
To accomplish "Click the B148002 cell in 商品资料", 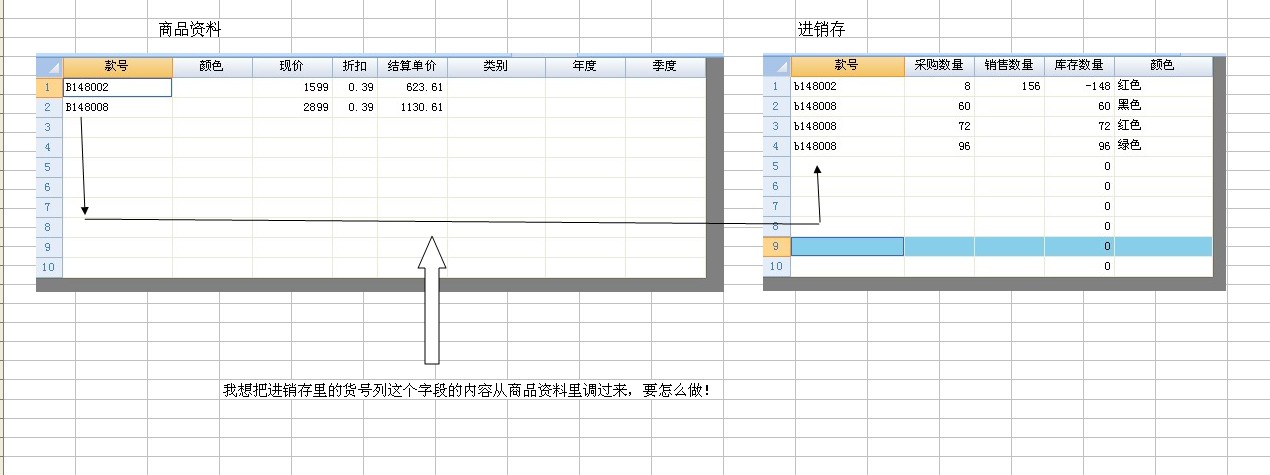I will click(x=117, y=87).
